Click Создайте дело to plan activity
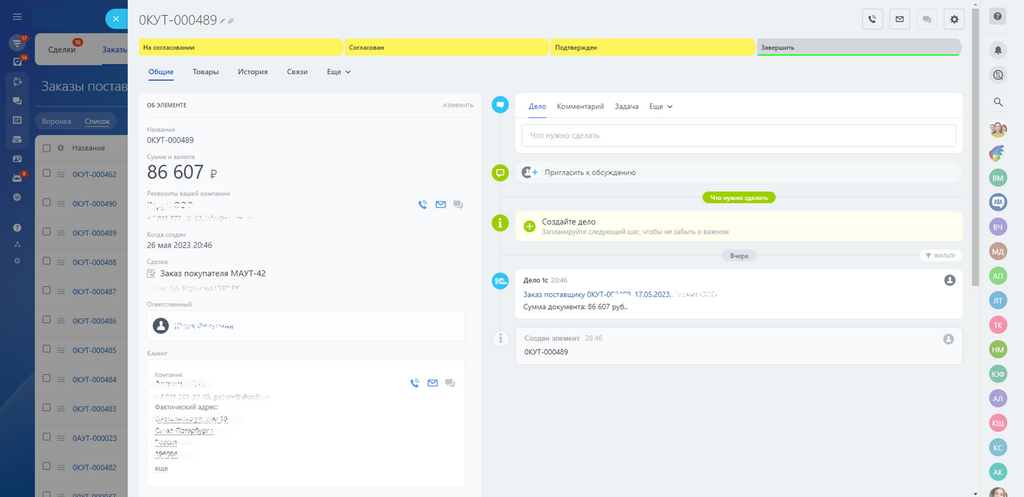 [x=569, y=221]
